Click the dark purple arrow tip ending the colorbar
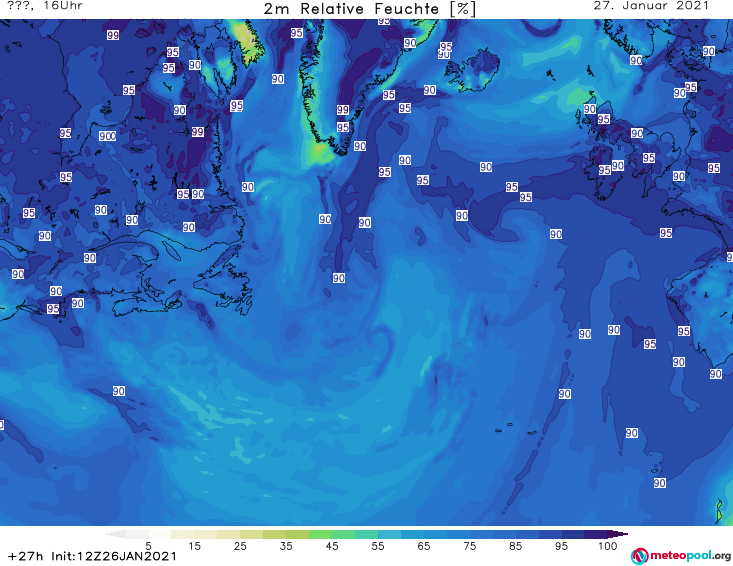The height and width of the screenshot is (566, 733). (x=618, y=534)
